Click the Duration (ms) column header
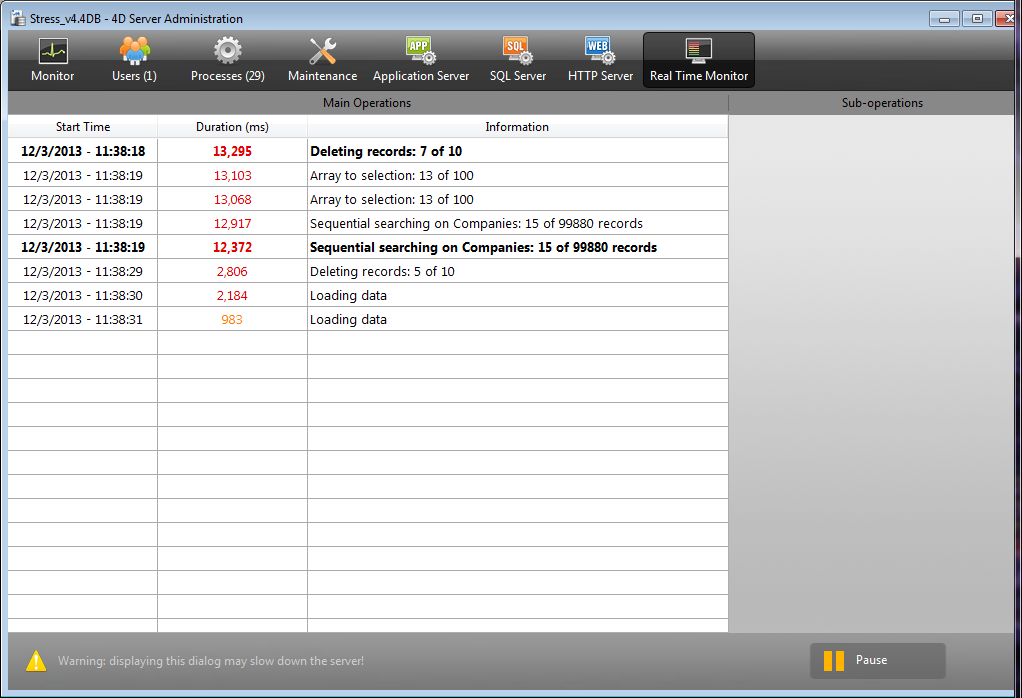This screenshot has height=698, width=1022. tap(232, 127)
